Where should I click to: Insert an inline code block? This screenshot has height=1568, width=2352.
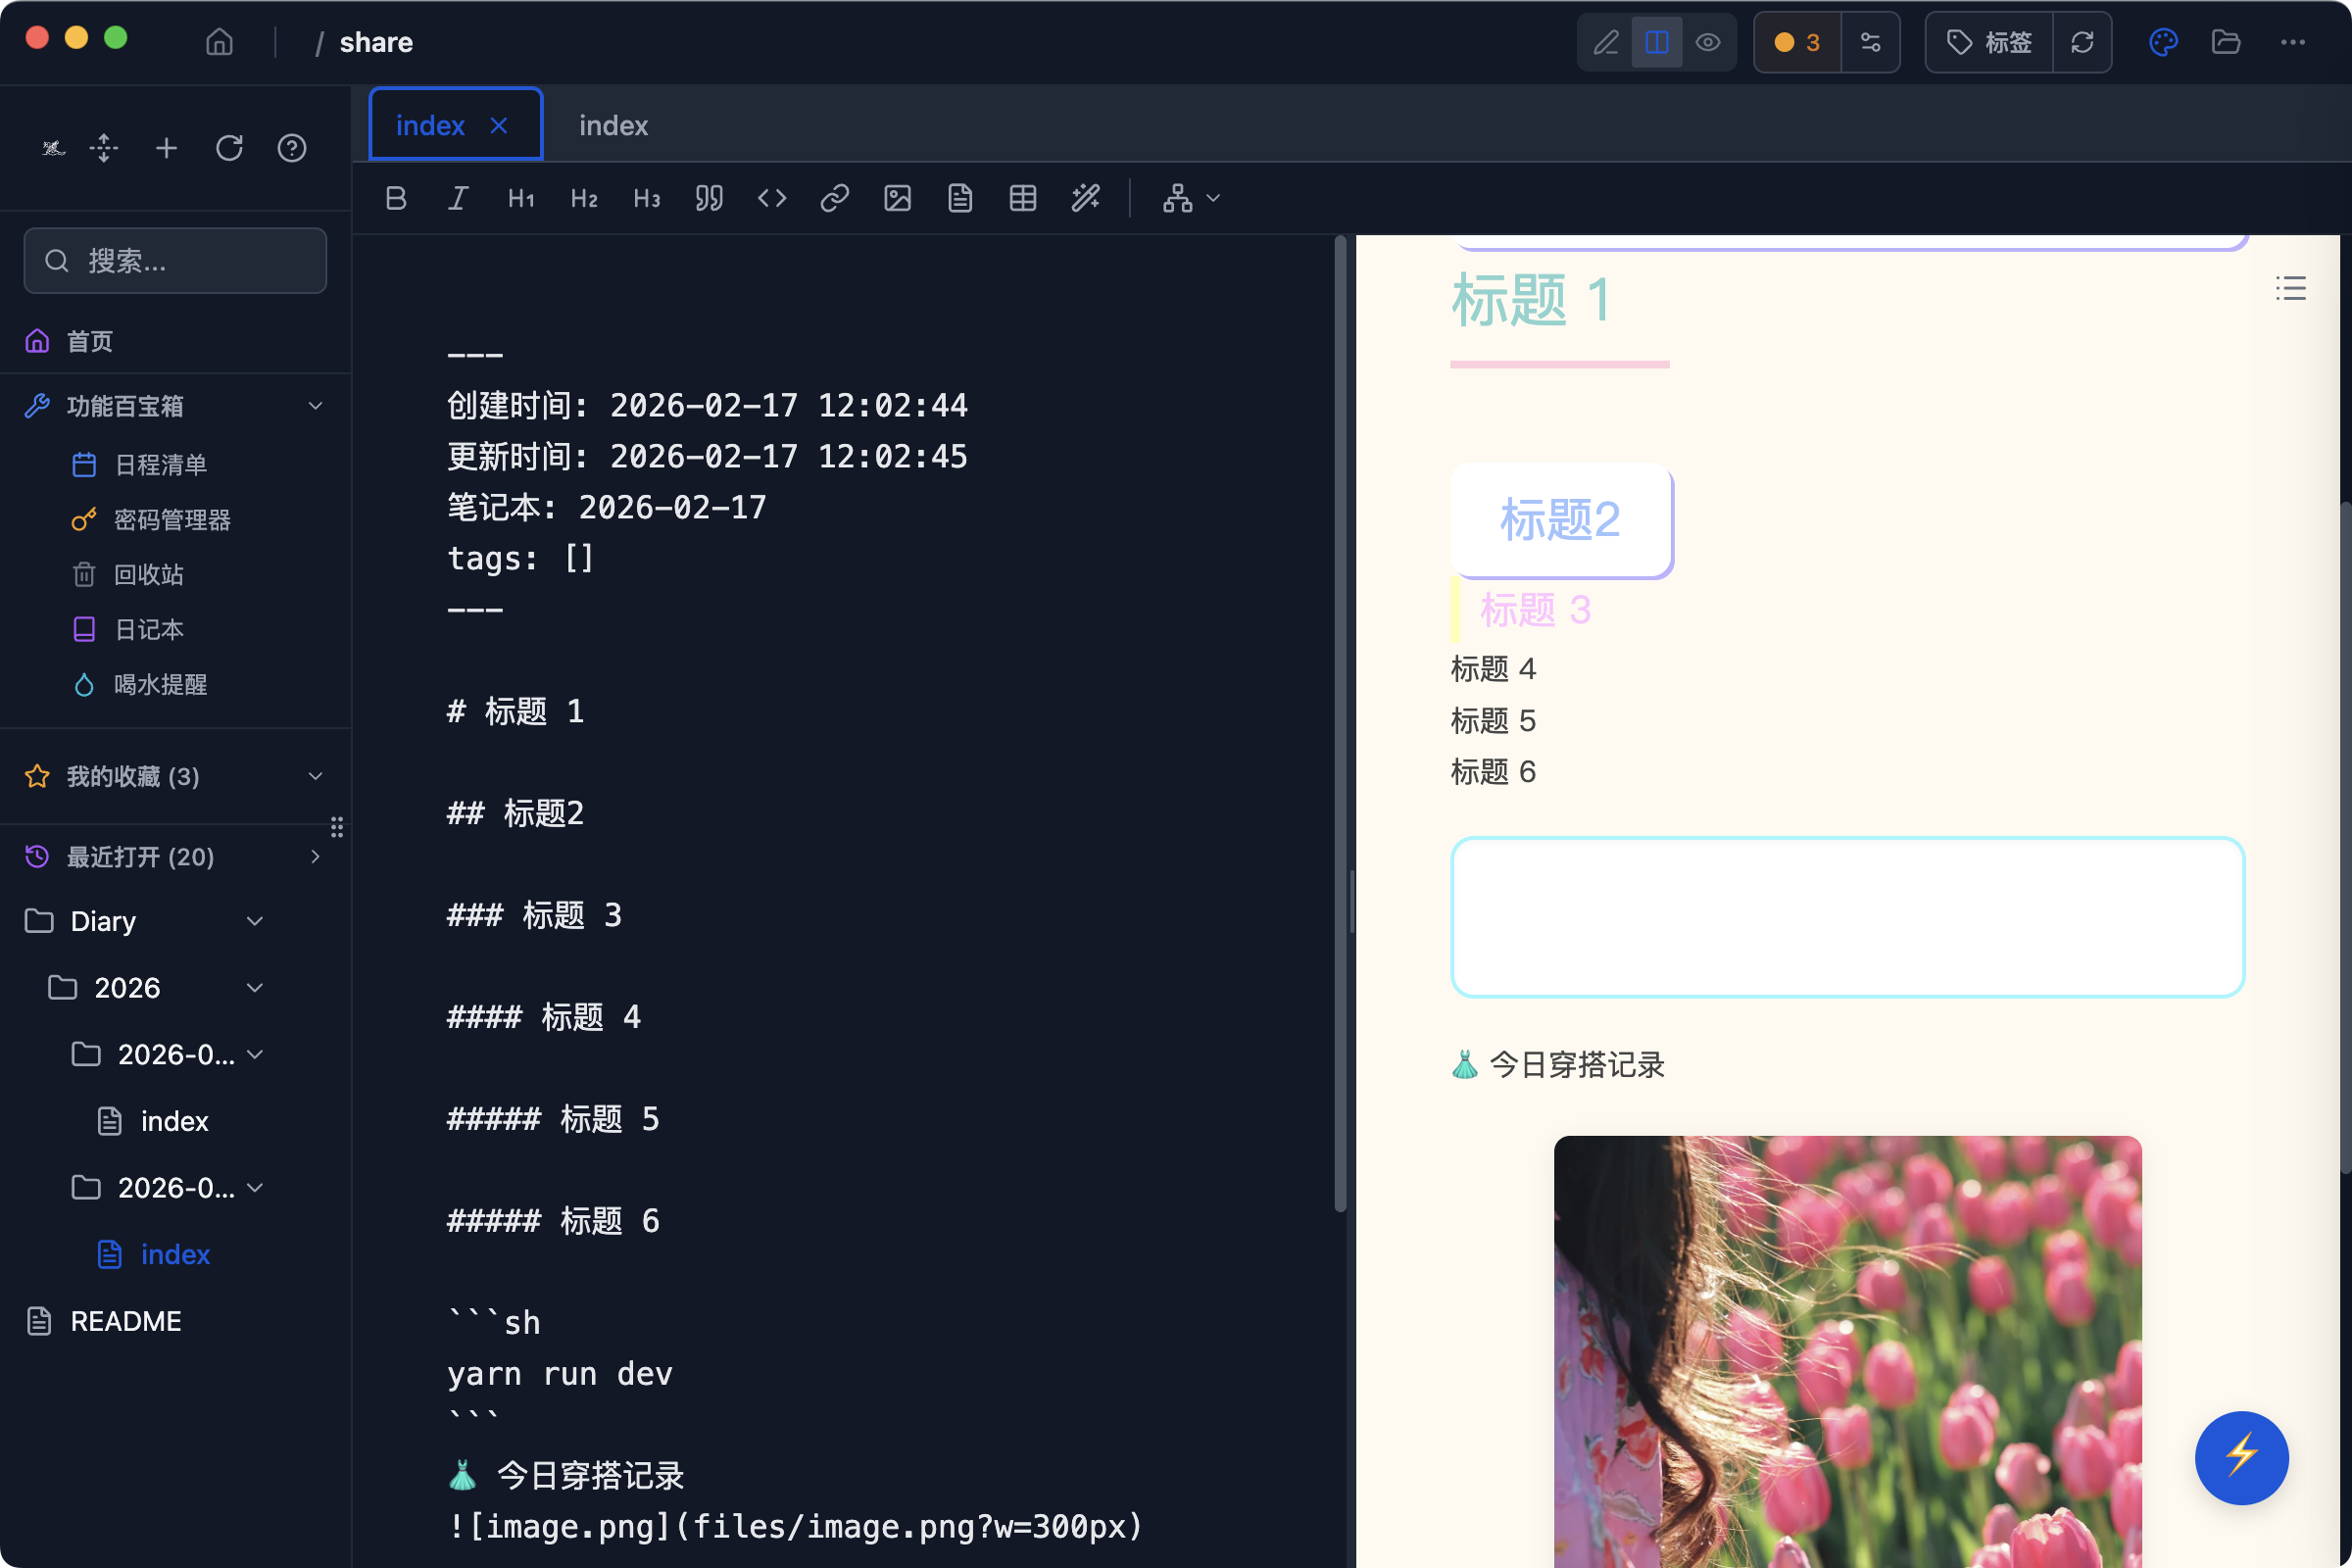pyautogui.click(x=772, y=198)
